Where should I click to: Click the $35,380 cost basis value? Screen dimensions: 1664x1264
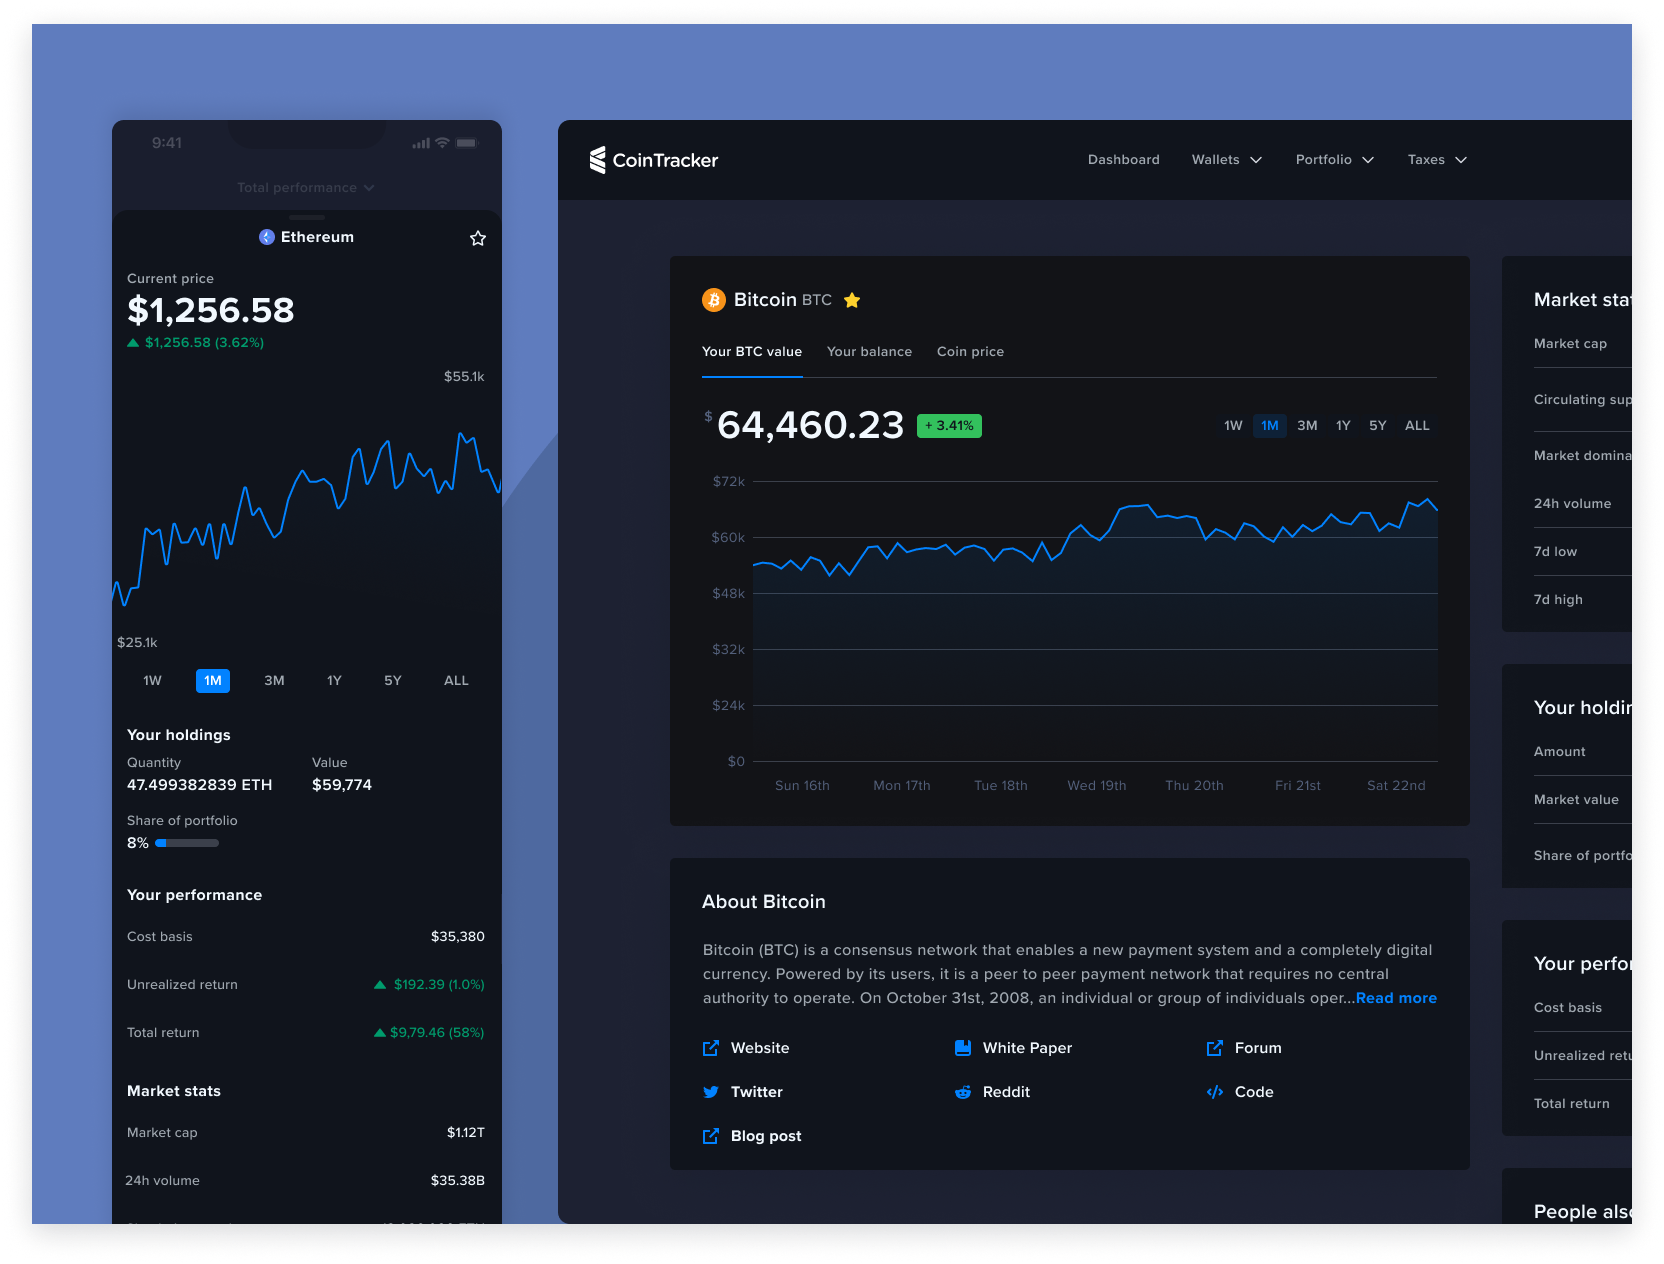(x=458, y=937)
